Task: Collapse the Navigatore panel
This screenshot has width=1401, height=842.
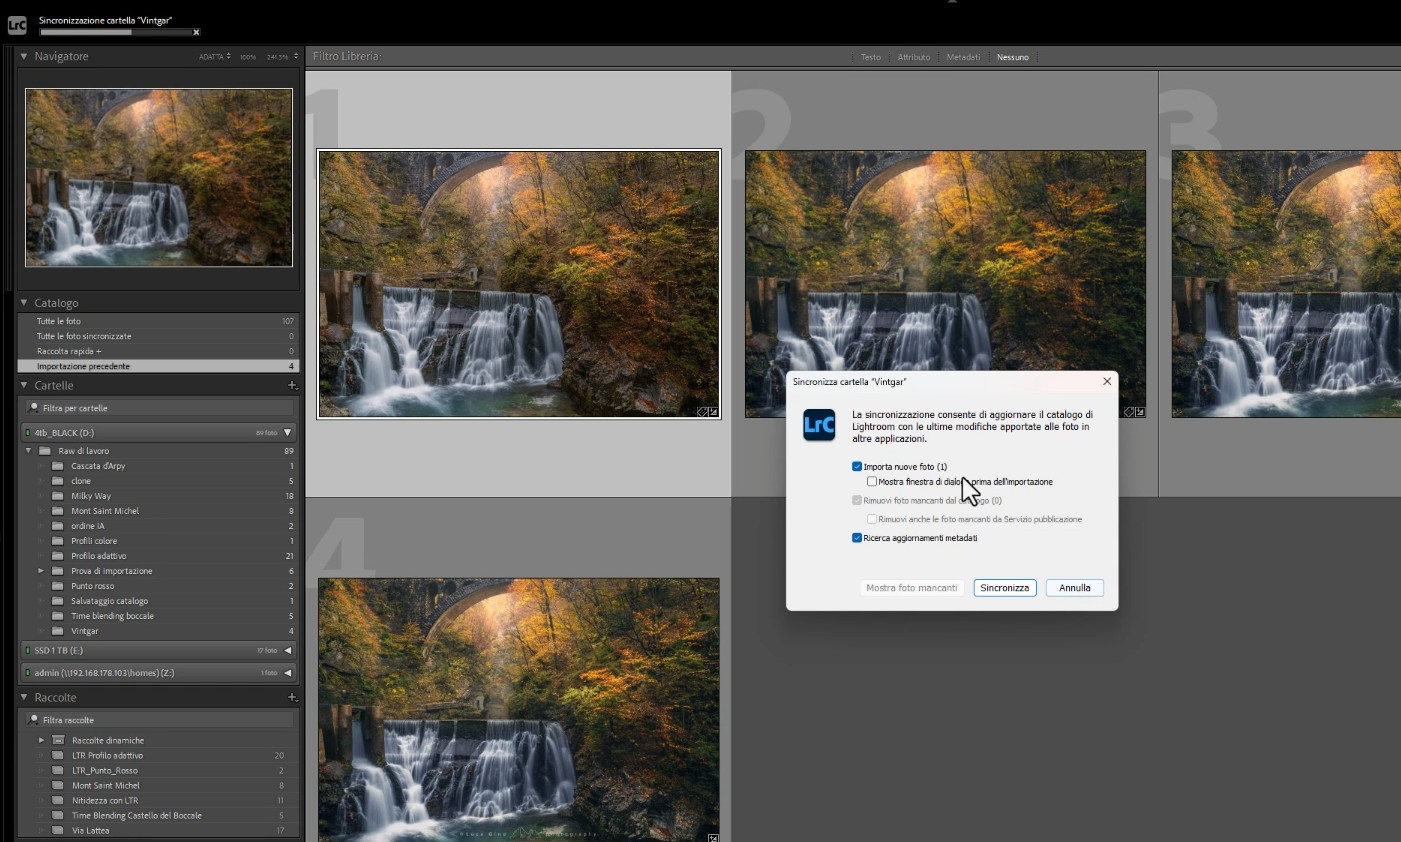Action: [24, 56]
